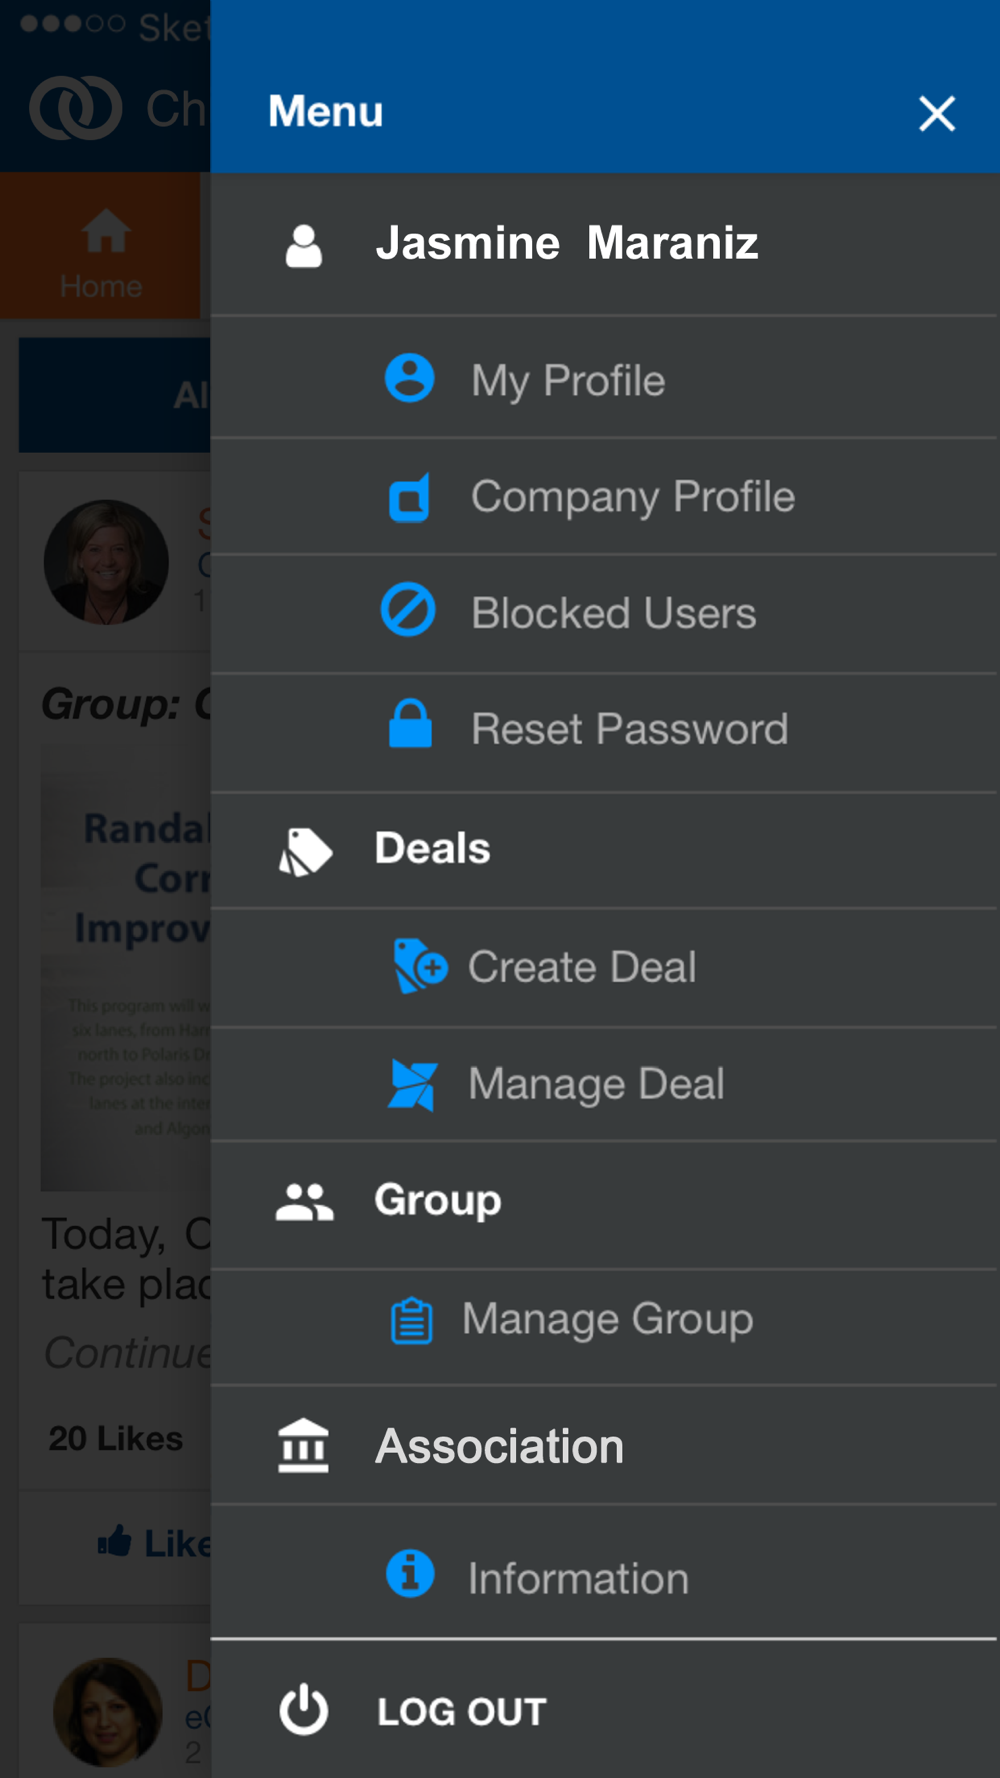Screen dimensions: 1000x1778
Task: Click the Company Profile icon
Action: pos(409,497)
